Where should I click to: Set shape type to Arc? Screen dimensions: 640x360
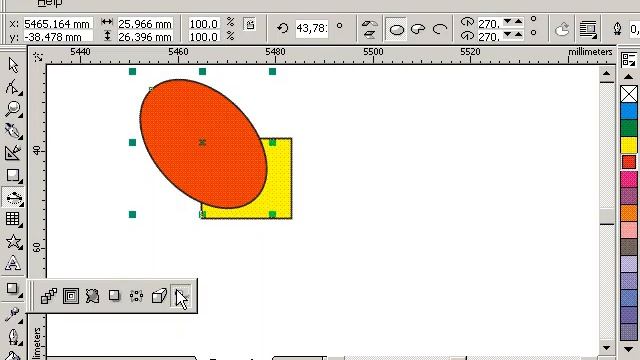click(440, 29)
